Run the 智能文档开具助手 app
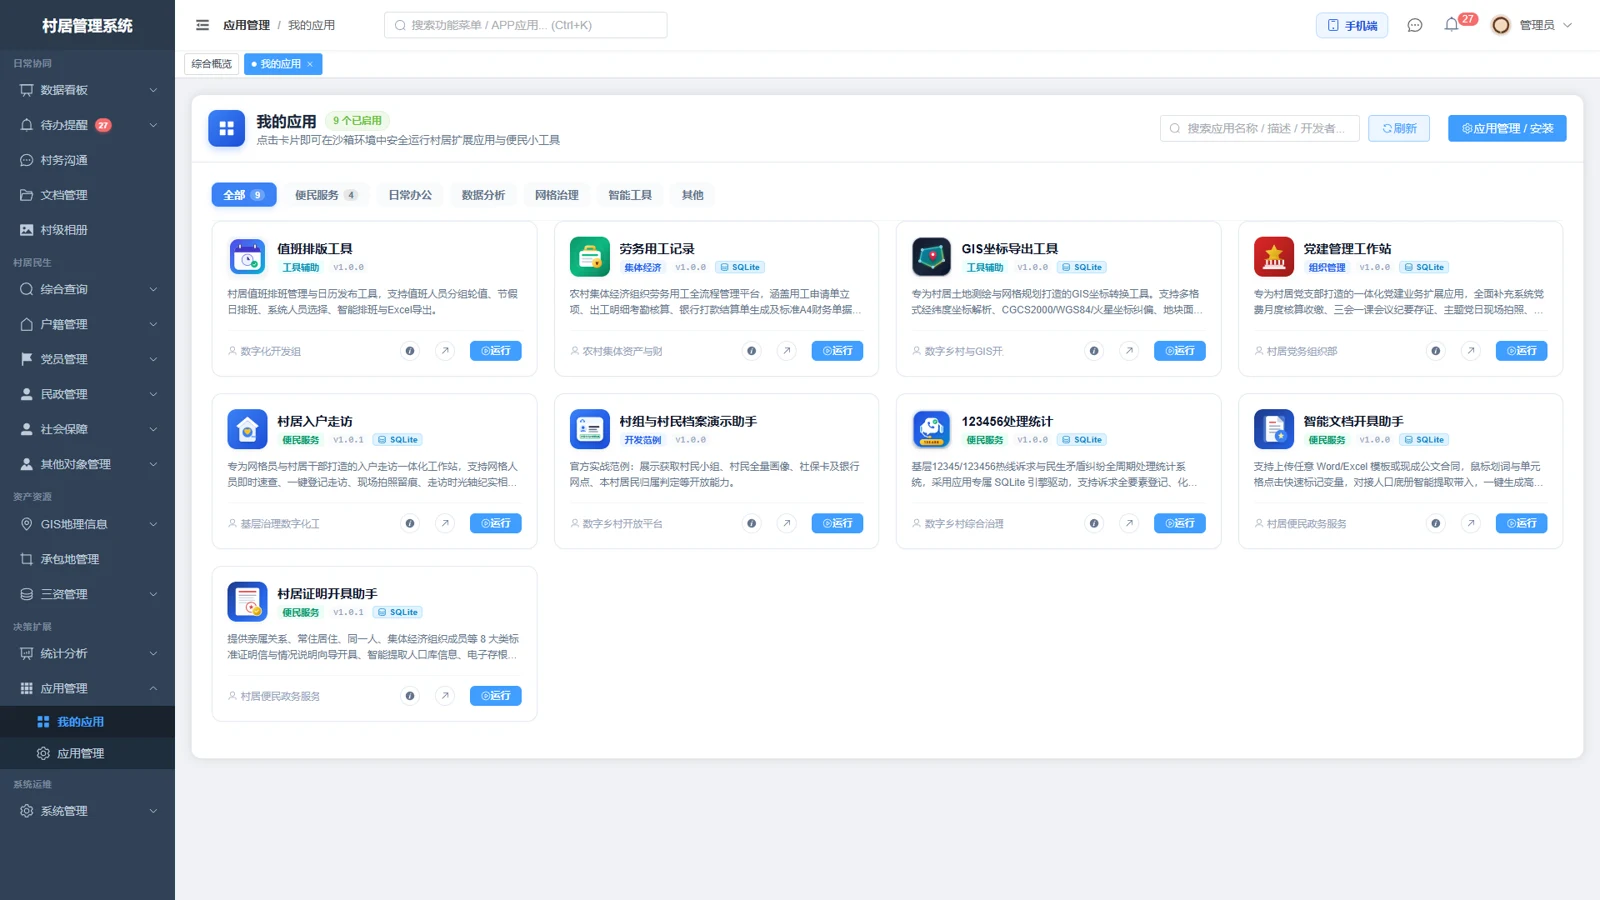1600x900 pixels. pos(1522,523)
